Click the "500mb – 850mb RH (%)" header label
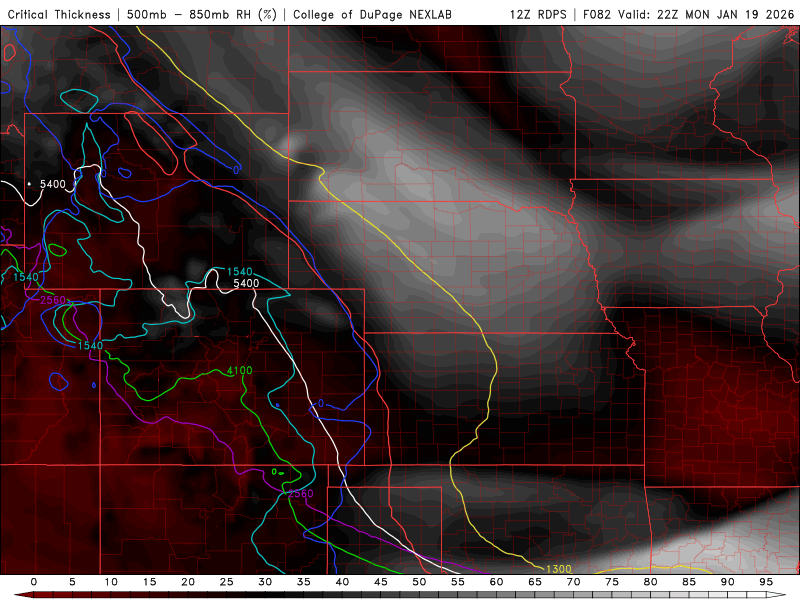The height and width of the screenshot is (600, 800). point(202,14)
